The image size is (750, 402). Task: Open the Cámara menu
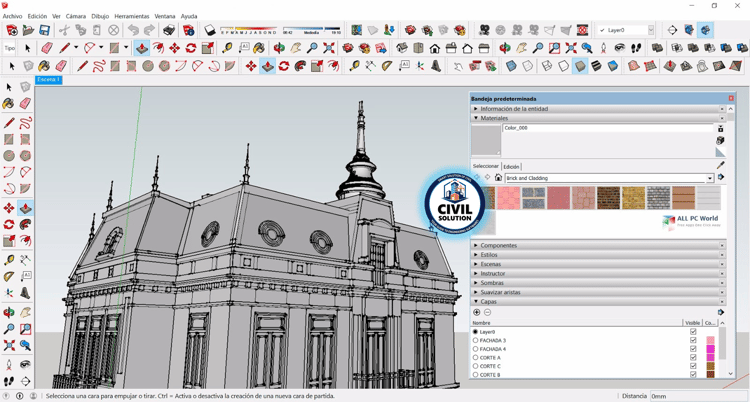(76, 16)
